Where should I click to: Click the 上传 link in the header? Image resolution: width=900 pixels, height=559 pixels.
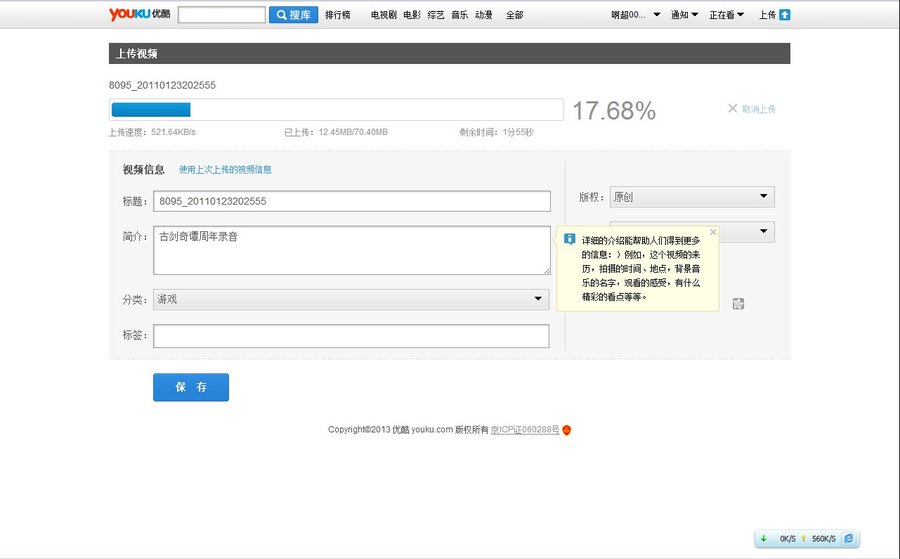pos(767,15)
